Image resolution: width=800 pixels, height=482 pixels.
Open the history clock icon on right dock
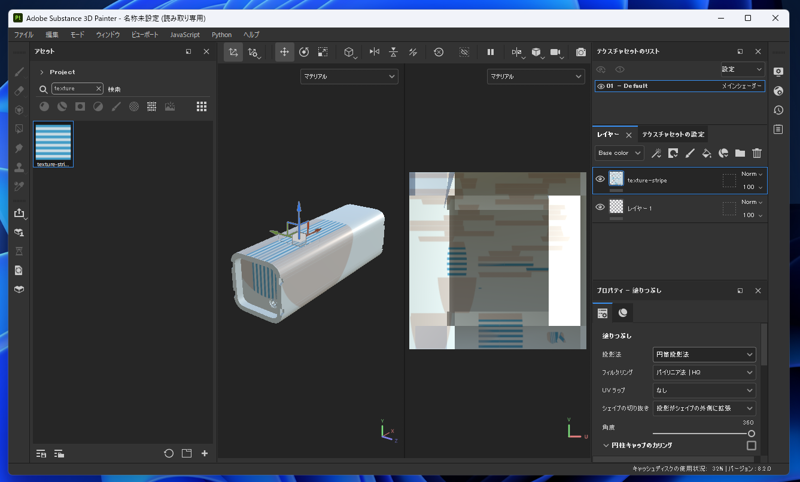click(x=778, y=110)
